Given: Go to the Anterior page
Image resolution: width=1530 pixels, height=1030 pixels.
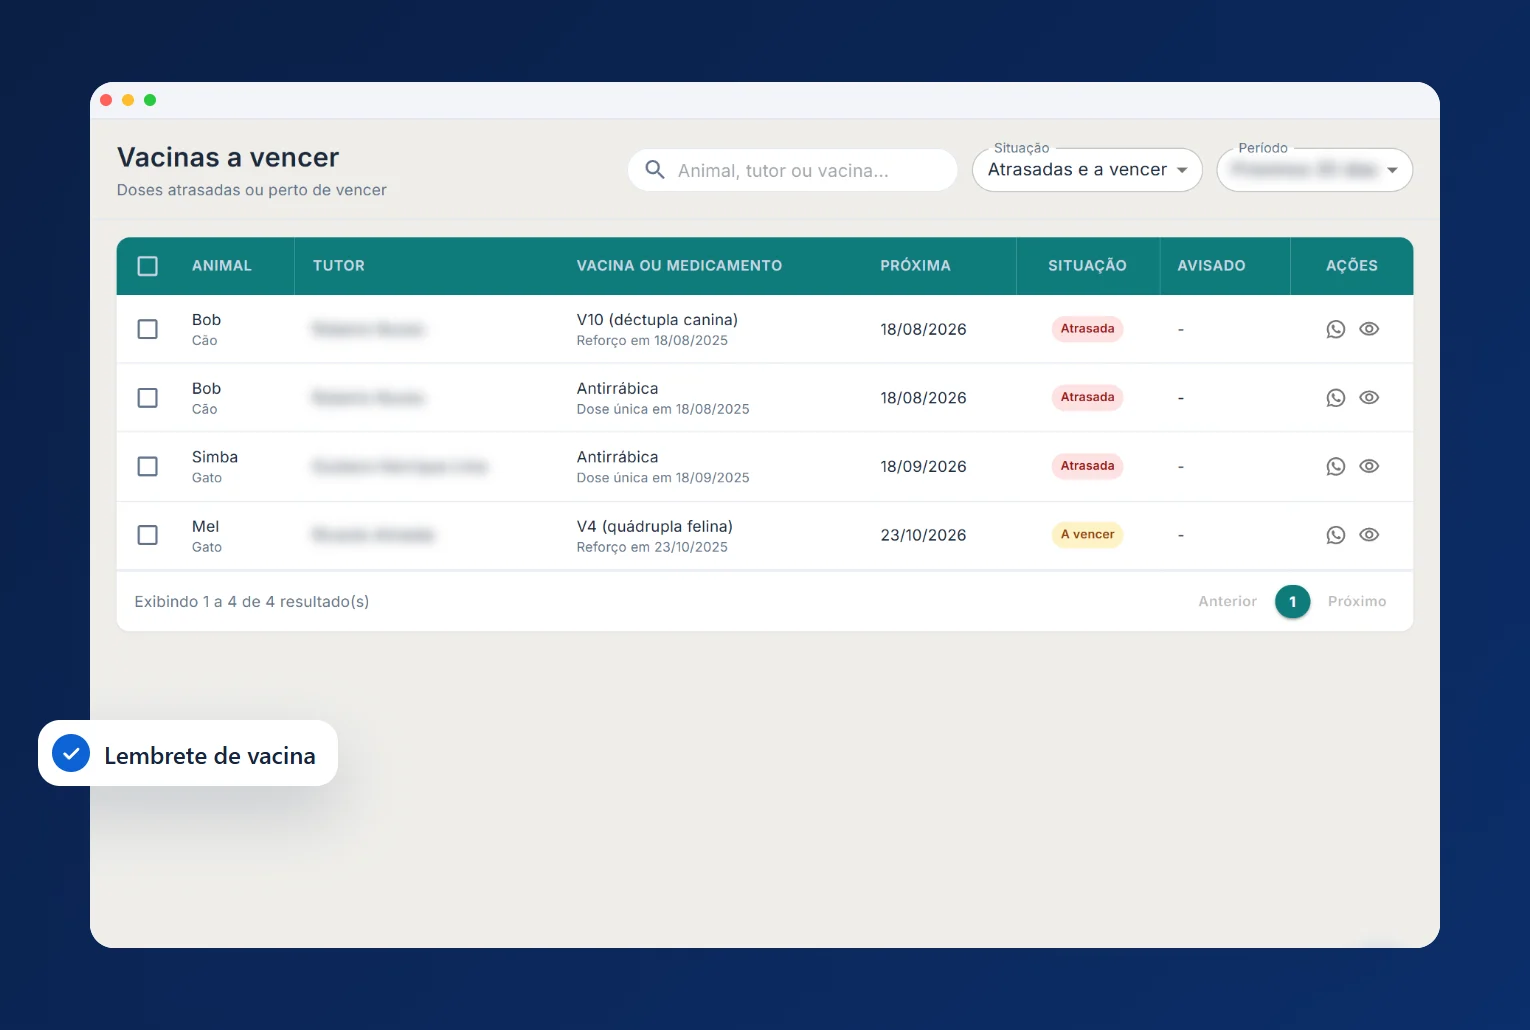Looking at the screenshot, I should click(1227, 601).
